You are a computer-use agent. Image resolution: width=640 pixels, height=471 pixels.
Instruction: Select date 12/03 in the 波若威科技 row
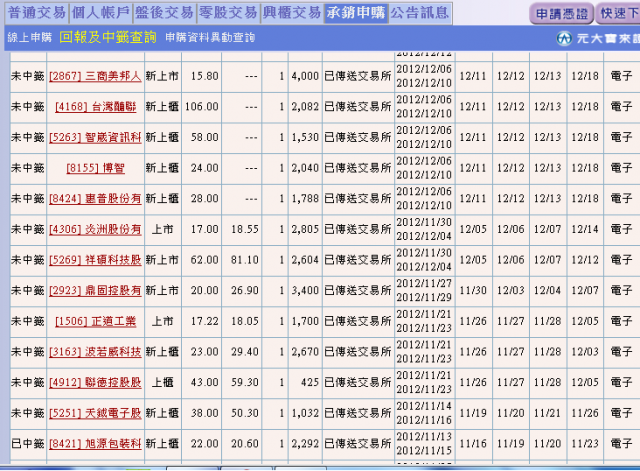pos(585,352)
